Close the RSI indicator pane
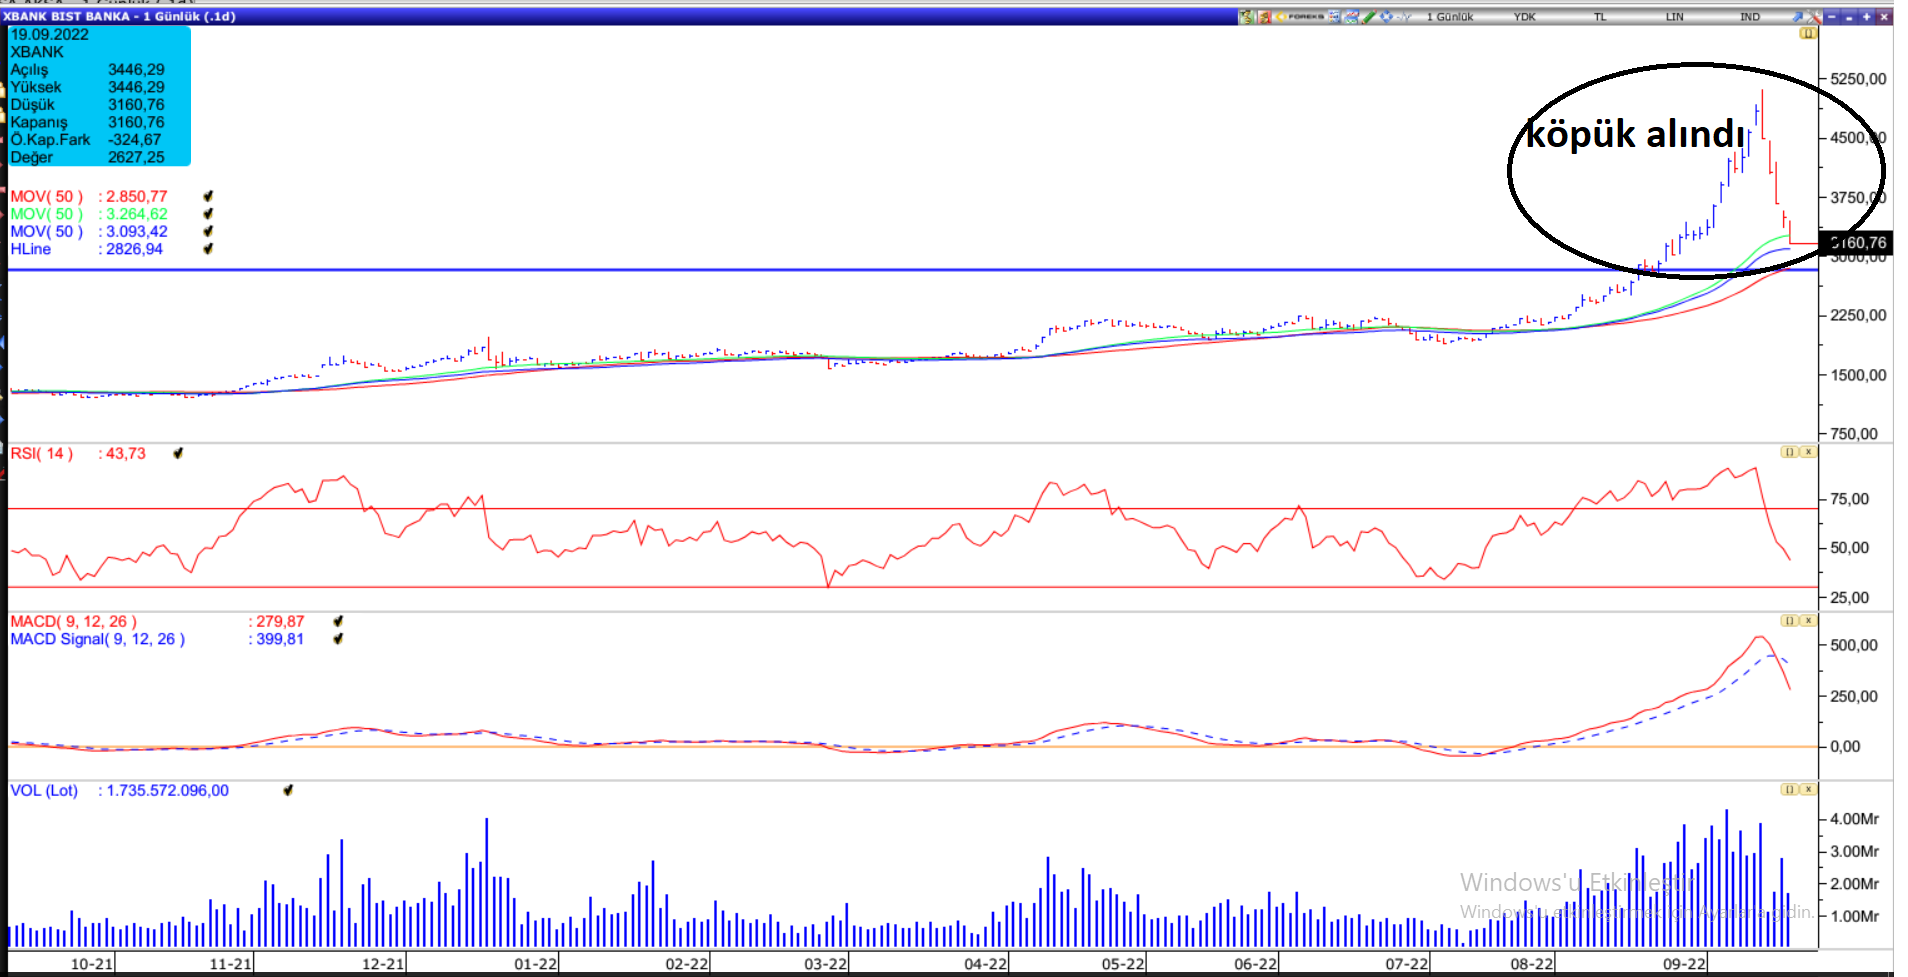 [1808, 452]
